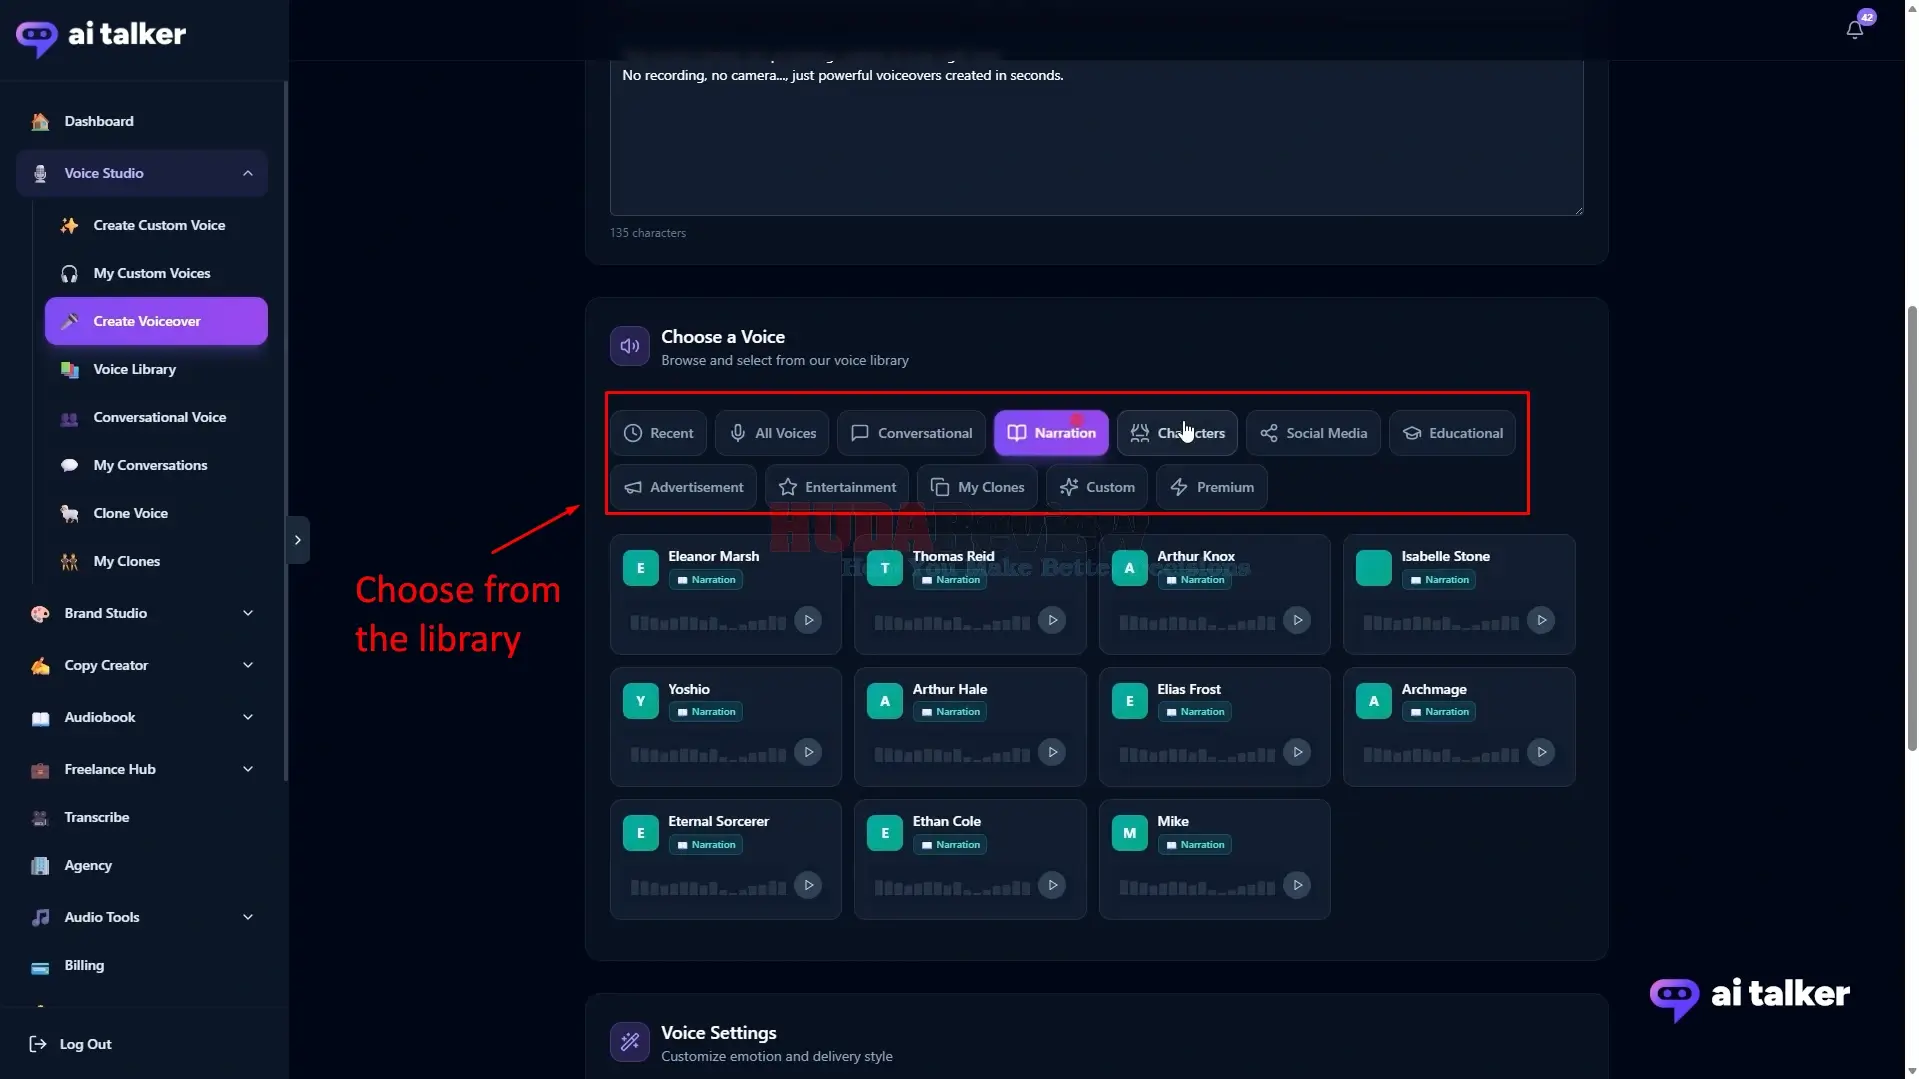The height and width of the screenshot is (1079, 1919).
Task: Play the Yoshio voice preview
Action: (808, 752)
